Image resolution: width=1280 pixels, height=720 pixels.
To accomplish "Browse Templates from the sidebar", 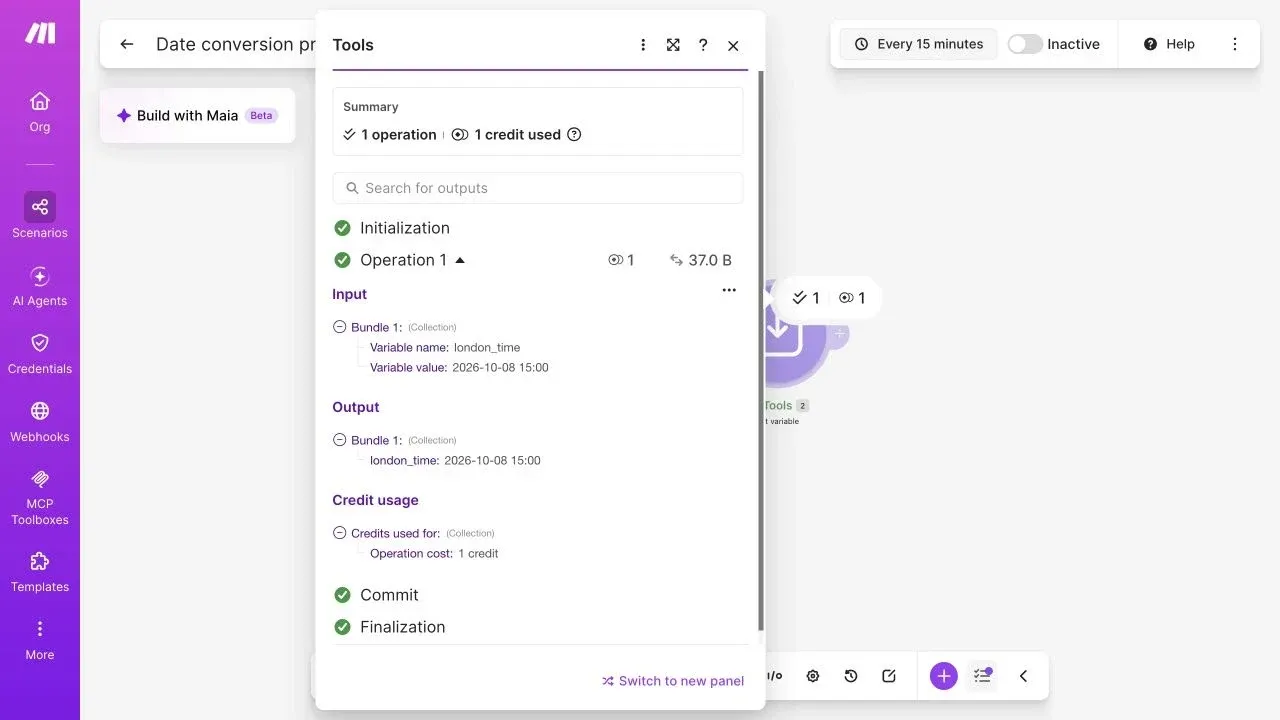I will pyautogui.click(x=40, y=572).
